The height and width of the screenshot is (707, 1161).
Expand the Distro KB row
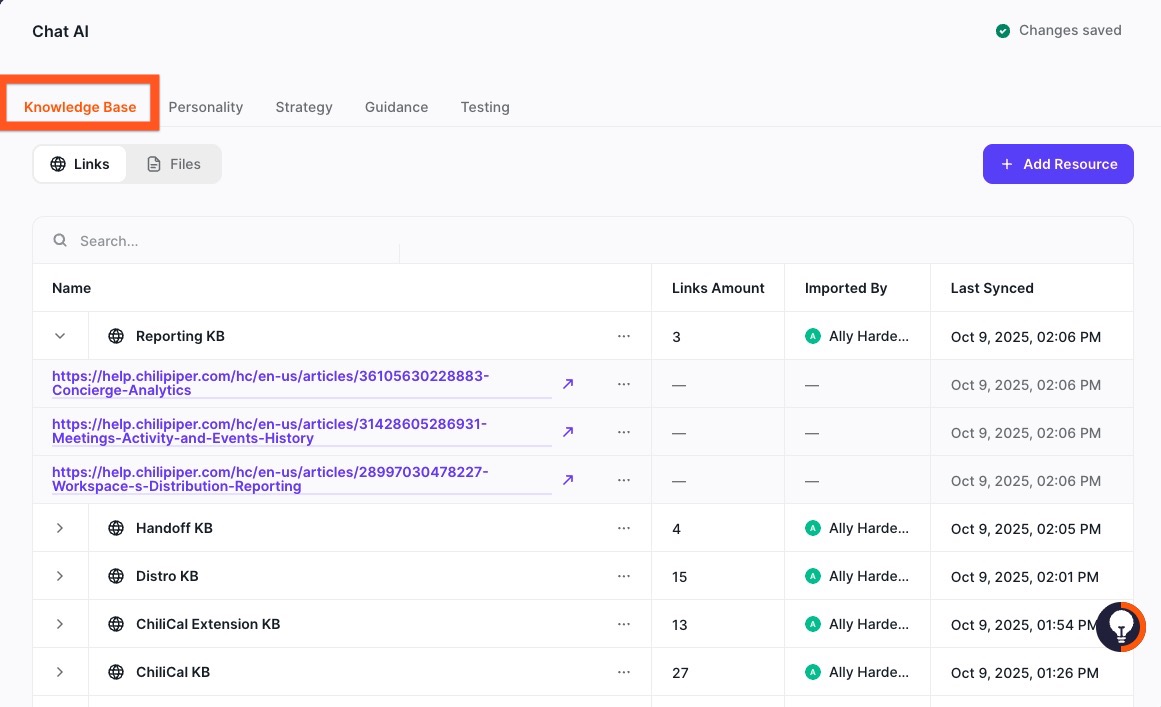click(x=60, y=576)
